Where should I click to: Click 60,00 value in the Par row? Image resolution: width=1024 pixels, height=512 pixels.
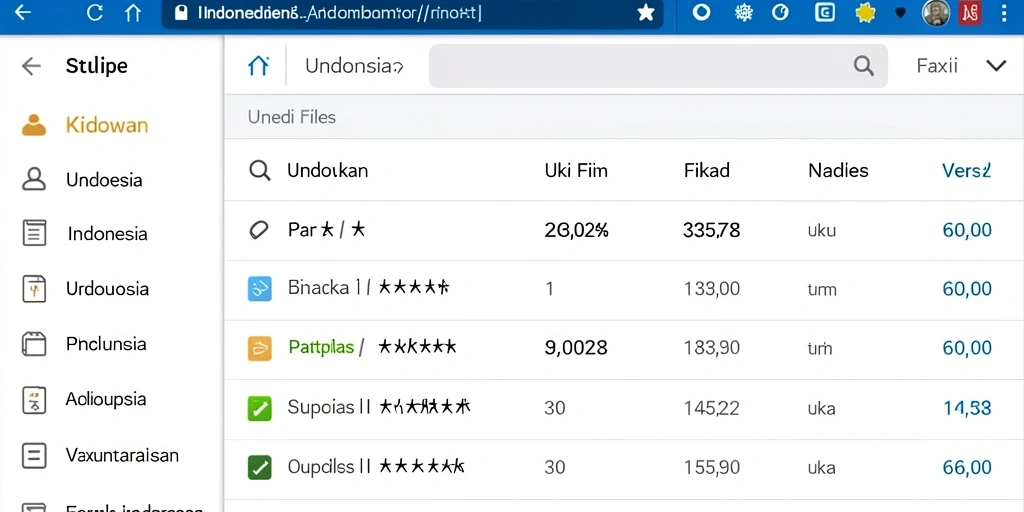967,230
